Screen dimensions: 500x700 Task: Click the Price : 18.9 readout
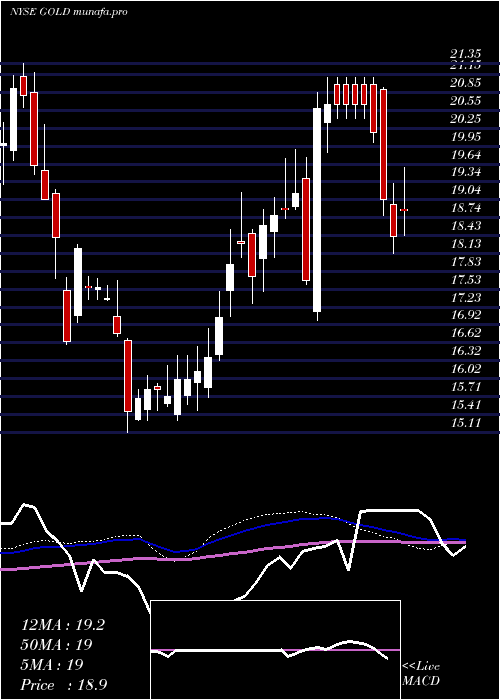pos(64,684)
